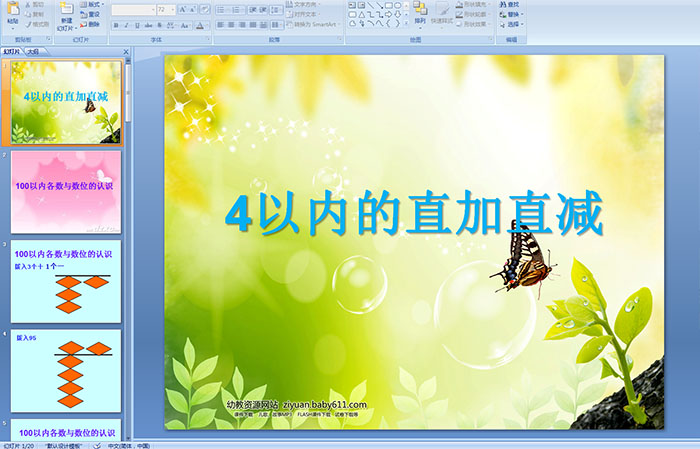The width and height of the screenshot is (700, 449).
Task: Select the Format Painter (格式刷) tool
Action: (x=38, y=24)
